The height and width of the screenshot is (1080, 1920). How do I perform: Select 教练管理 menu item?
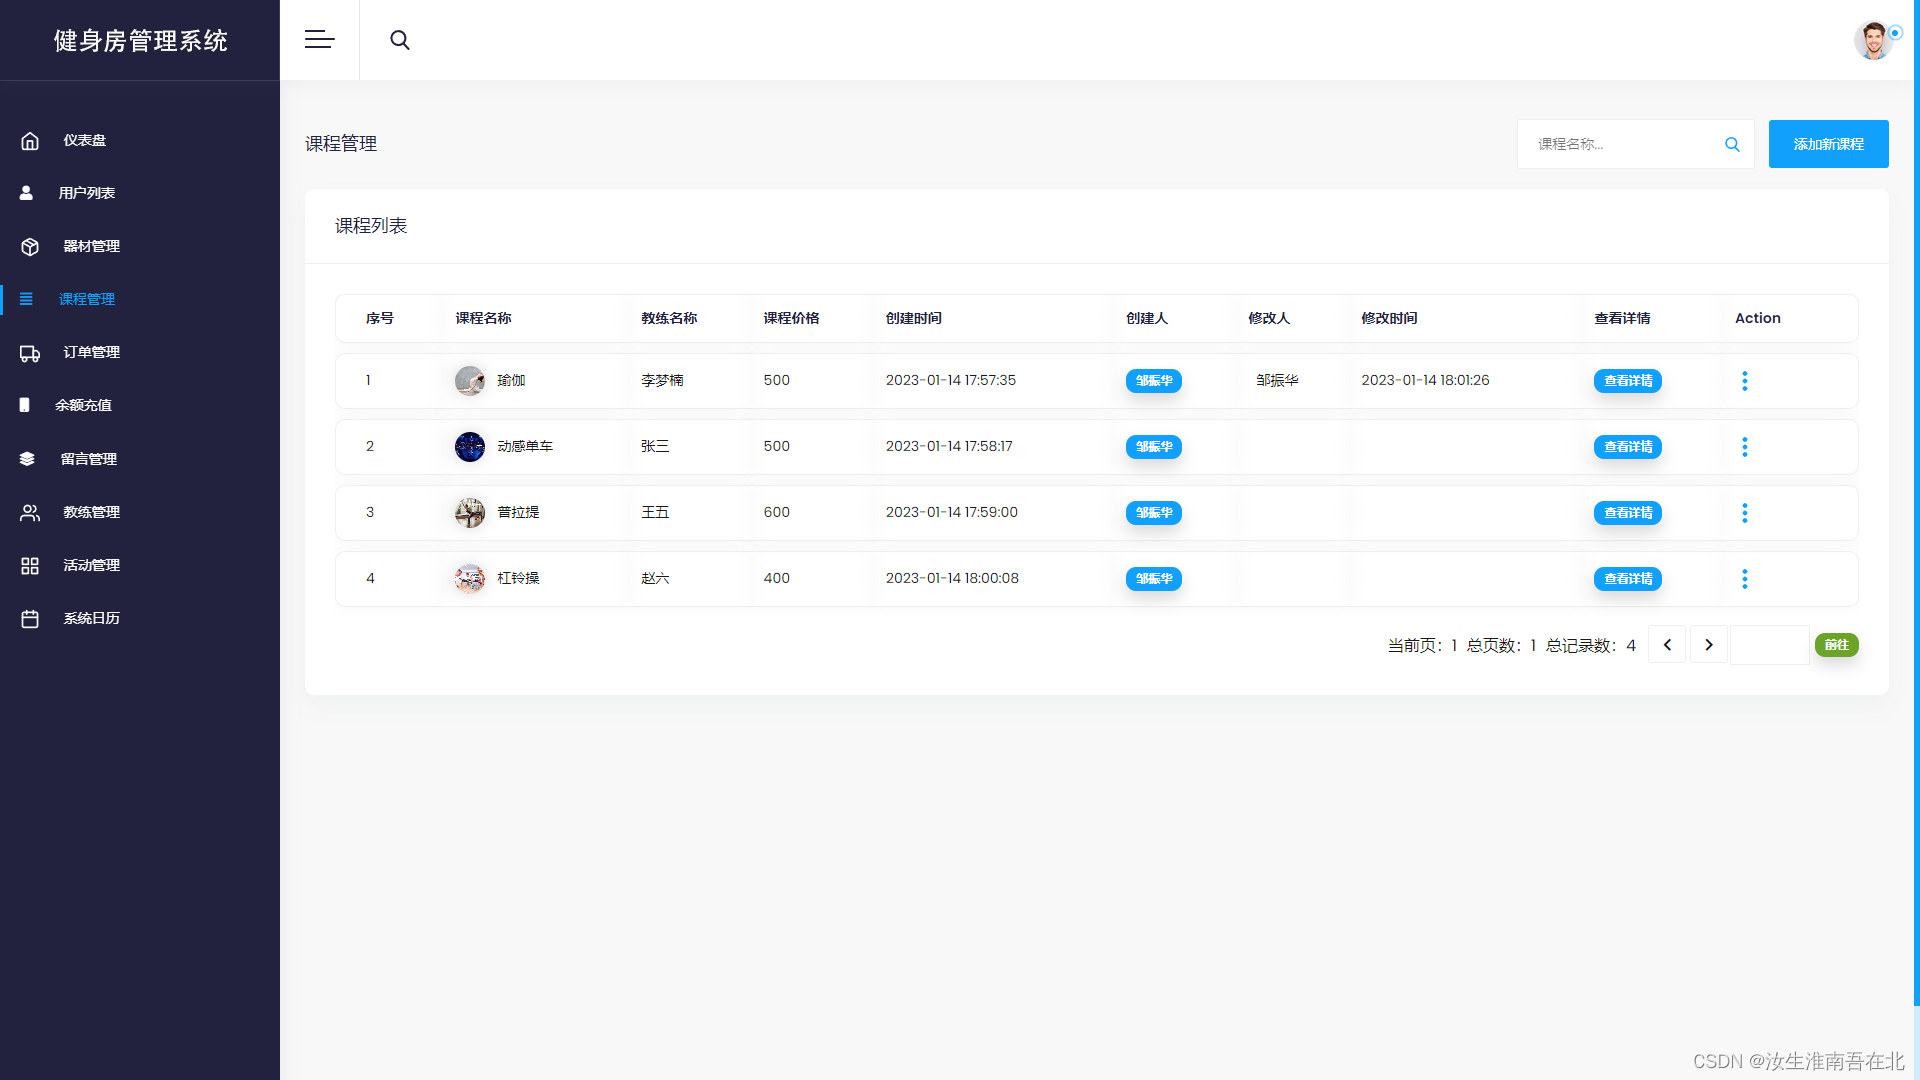[91, 513]
